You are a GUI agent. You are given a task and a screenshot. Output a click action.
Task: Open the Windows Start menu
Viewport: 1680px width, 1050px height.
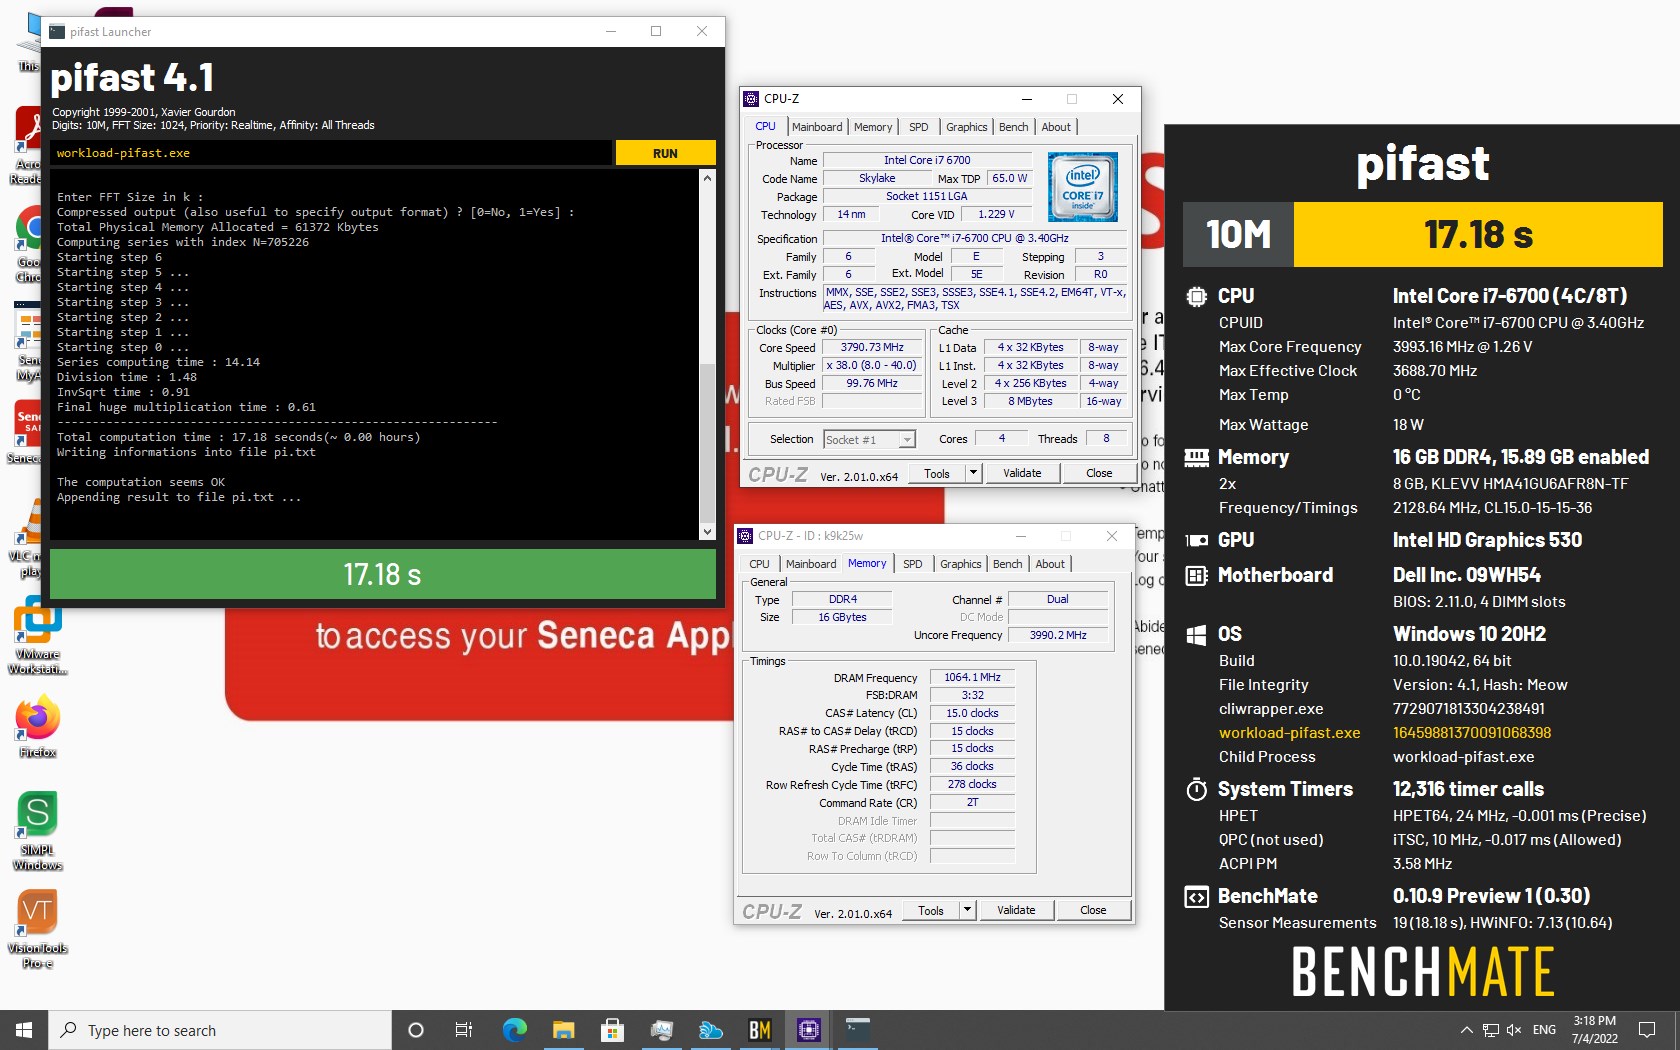click(x=24, y=1030)
